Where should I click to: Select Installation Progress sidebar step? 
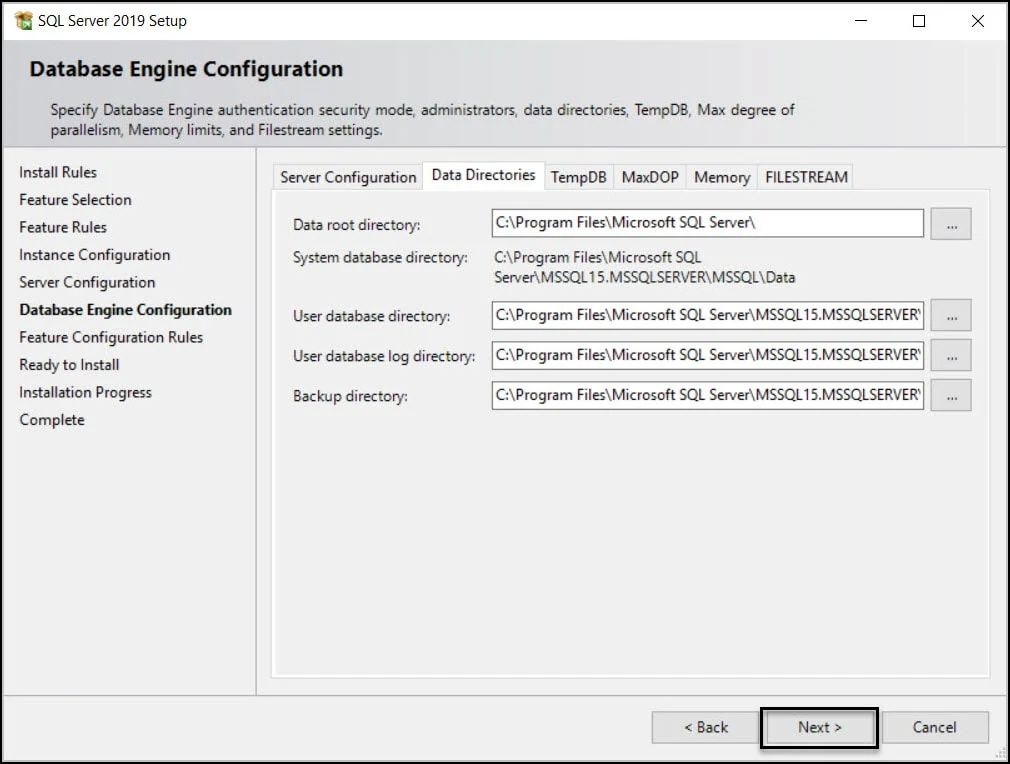pyautogui.click(x=86, y=392)
